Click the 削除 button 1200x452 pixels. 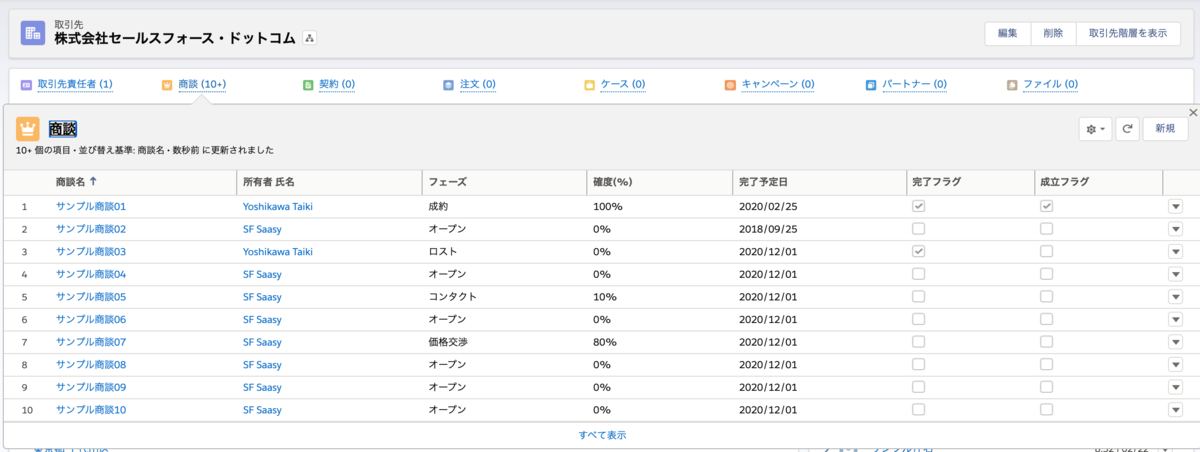tap(1053, 33)
